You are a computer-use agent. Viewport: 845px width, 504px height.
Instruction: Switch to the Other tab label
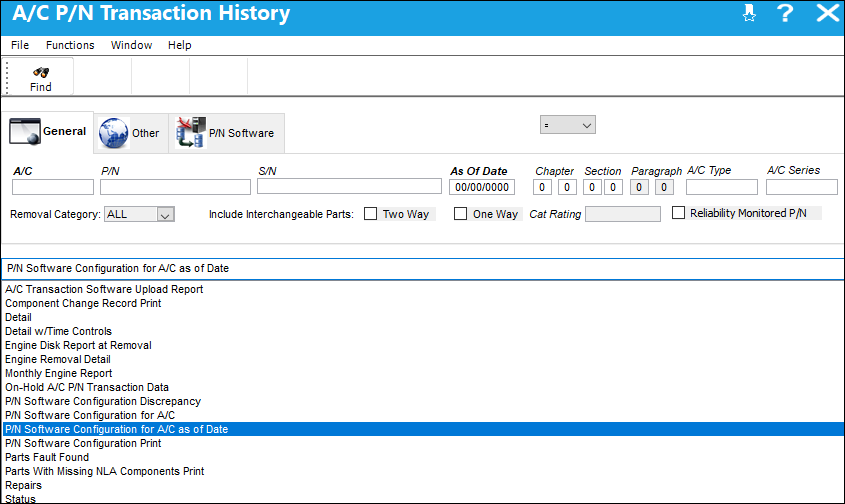point(146,133)
